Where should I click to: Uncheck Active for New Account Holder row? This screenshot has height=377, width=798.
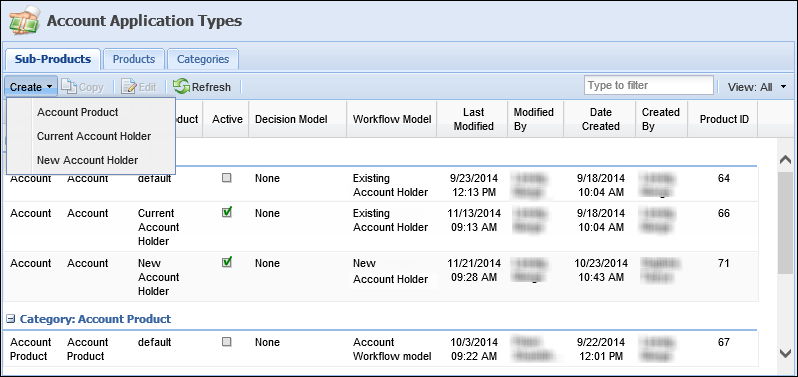click(227, 263)
